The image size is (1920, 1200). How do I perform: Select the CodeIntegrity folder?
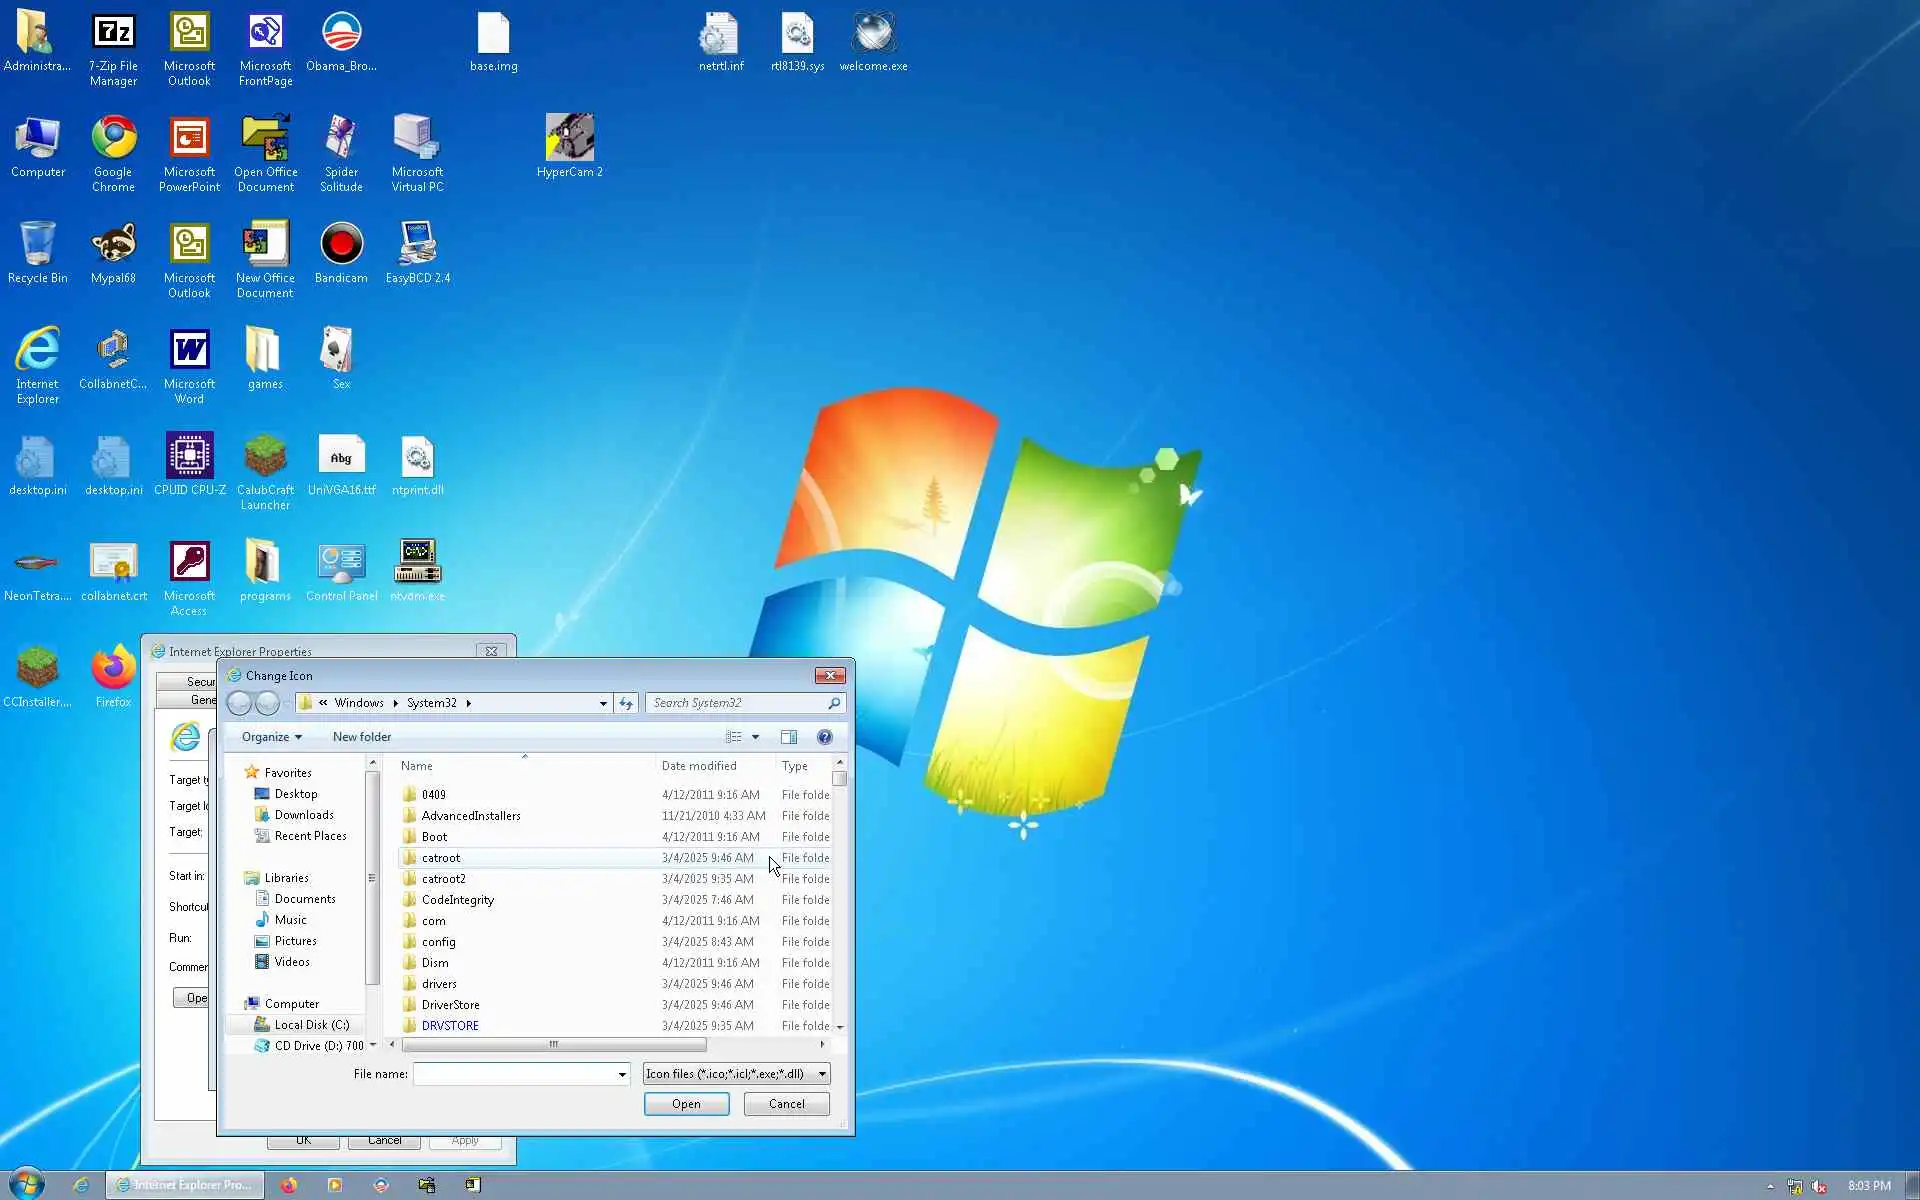[x=457, y=900]
